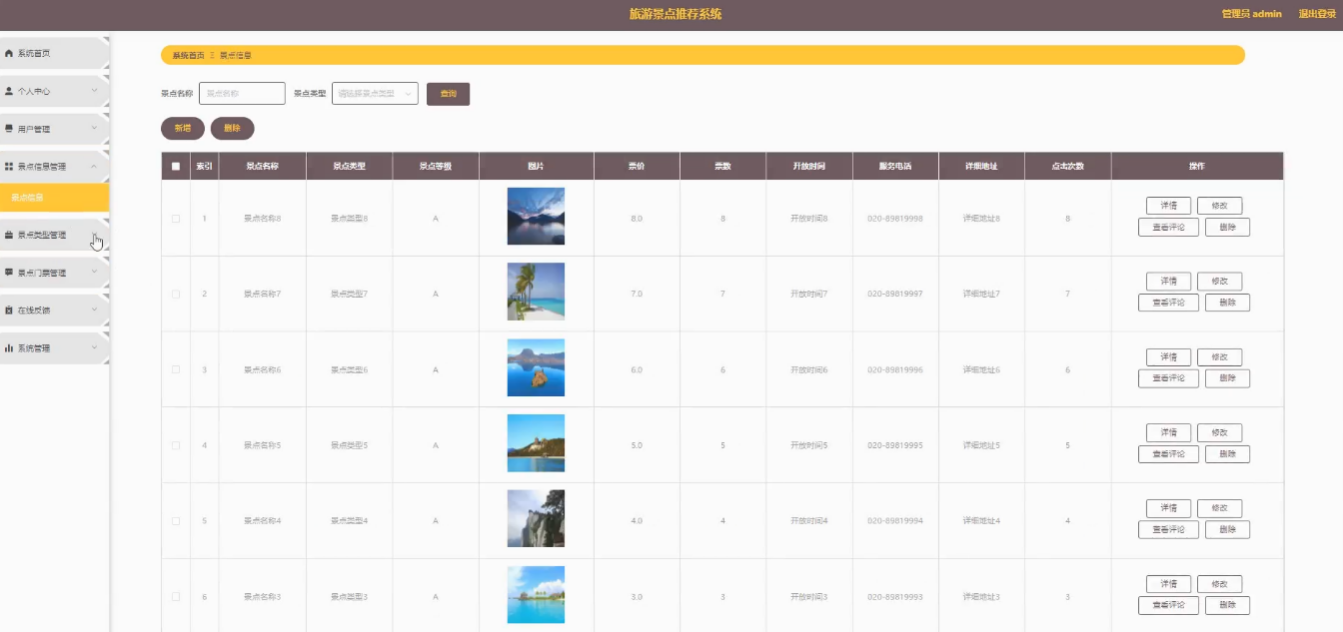Collapse the 景点信息管理 sidebar menu
This screenshot has width=1343, height=632.
tap(94, 167)
